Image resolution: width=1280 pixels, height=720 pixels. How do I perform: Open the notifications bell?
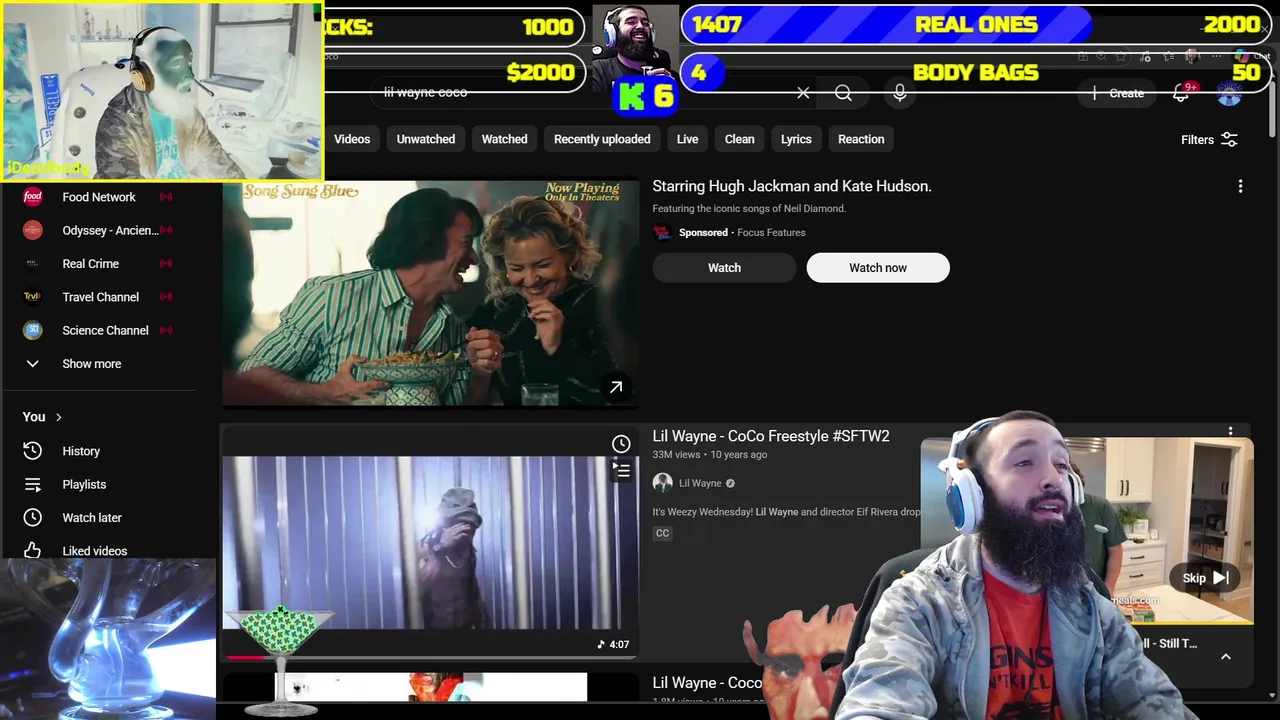[1181, 93]
